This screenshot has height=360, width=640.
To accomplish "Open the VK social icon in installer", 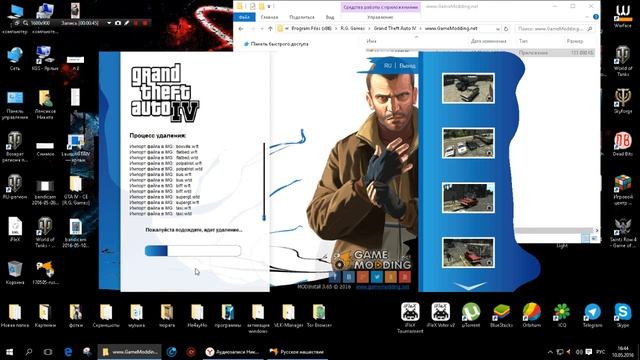I will 349,277.
